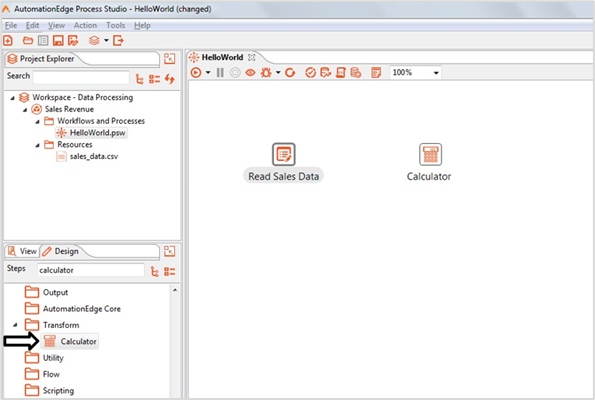Pause the running workflow
Image resolution: width=595 pixels, height=400 pixels.
[x=220, y=72]
